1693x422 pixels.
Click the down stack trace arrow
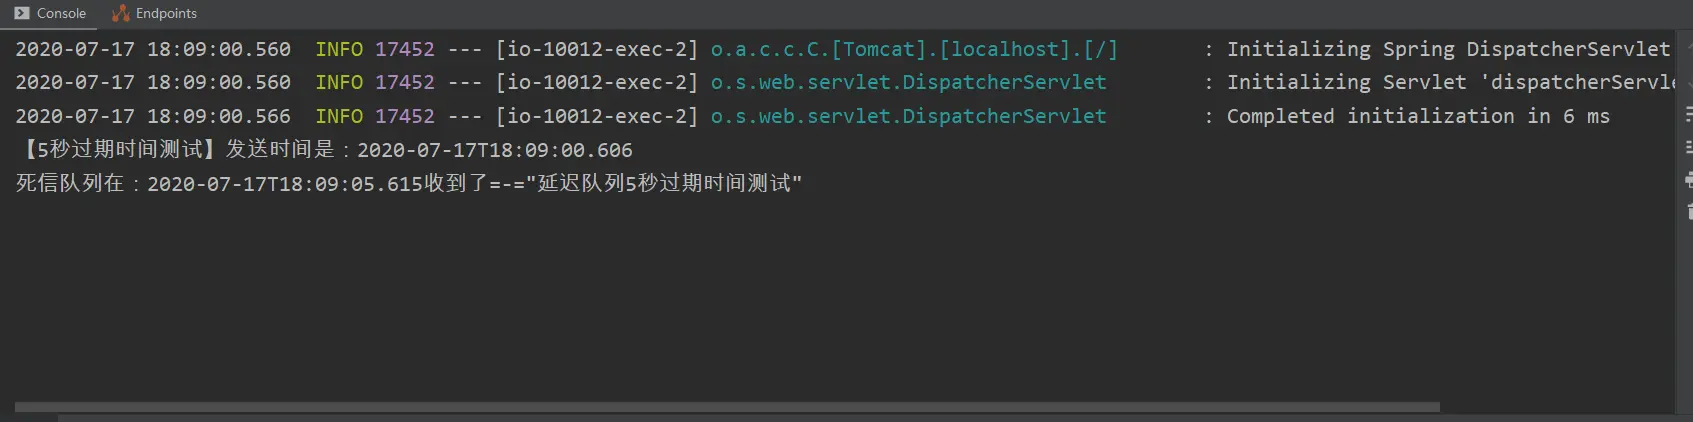pos(1688,82)
